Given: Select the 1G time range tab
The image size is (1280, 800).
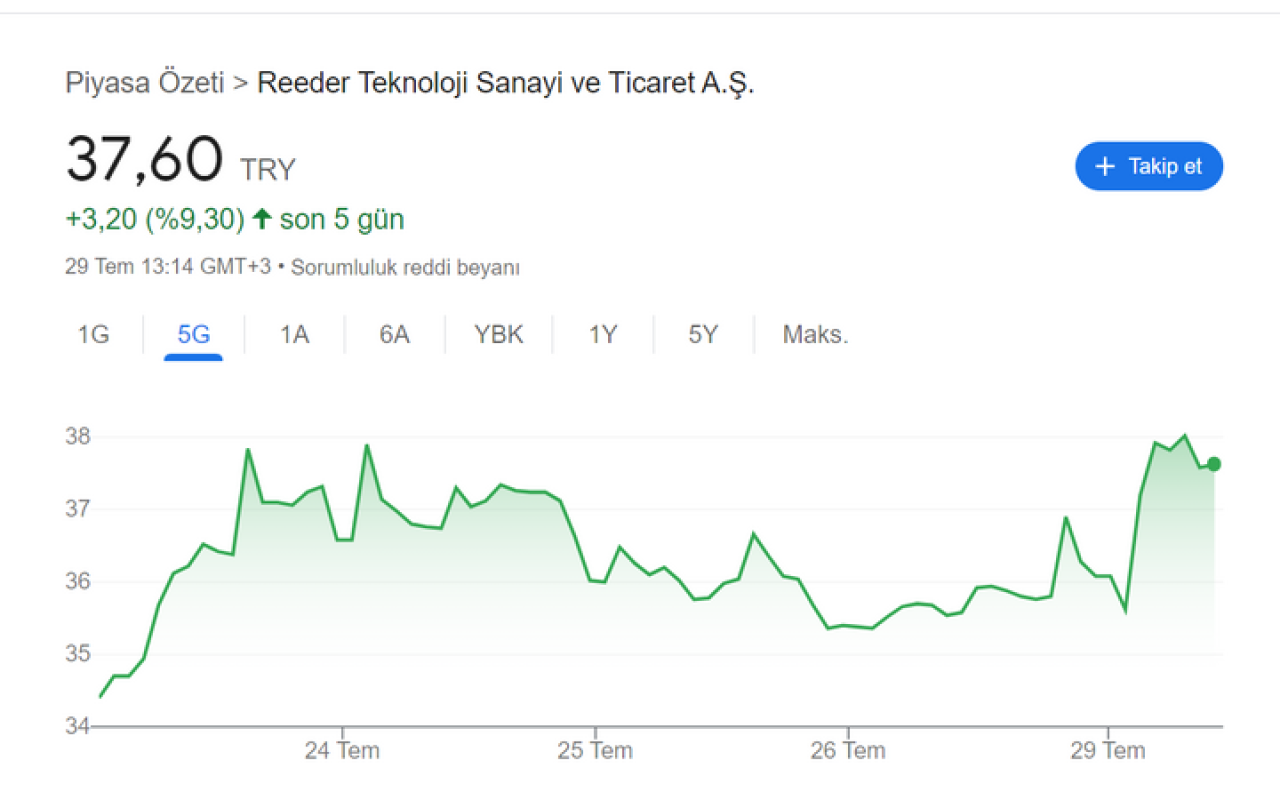Looking at the screenshot, I should (x=93, y=335).
